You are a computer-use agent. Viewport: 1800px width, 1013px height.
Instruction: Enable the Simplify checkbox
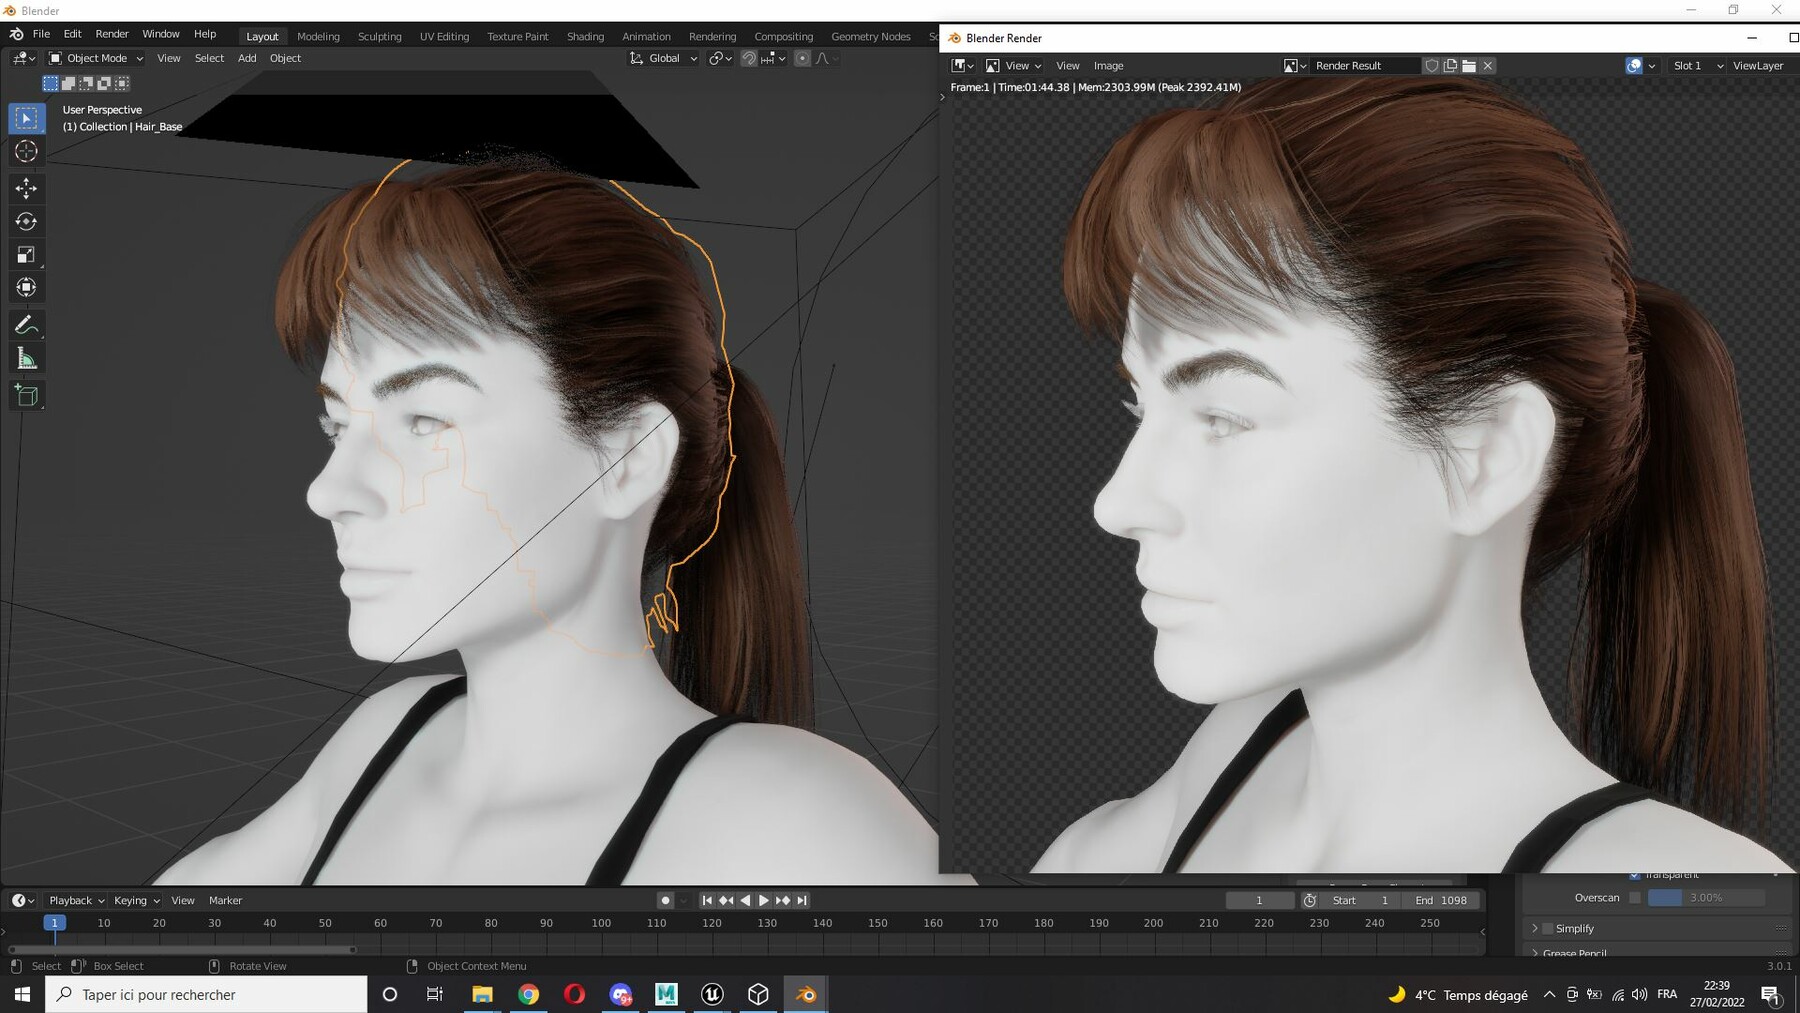tap(1548, 928)
